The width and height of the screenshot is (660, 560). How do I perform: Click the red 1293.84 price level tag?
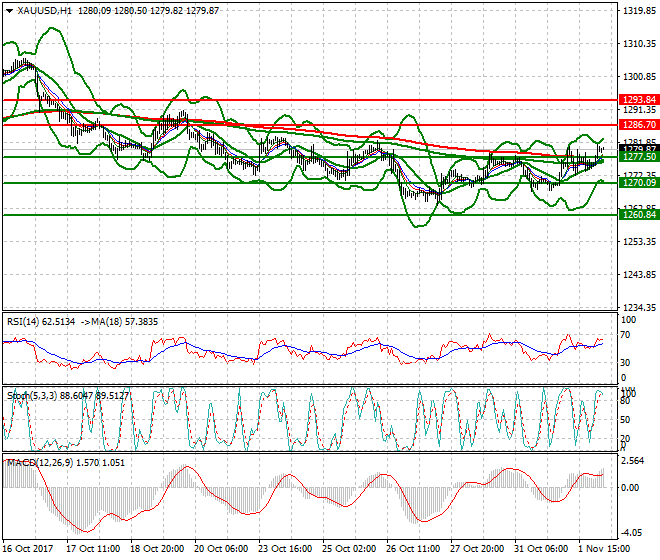tap(638, 100)
